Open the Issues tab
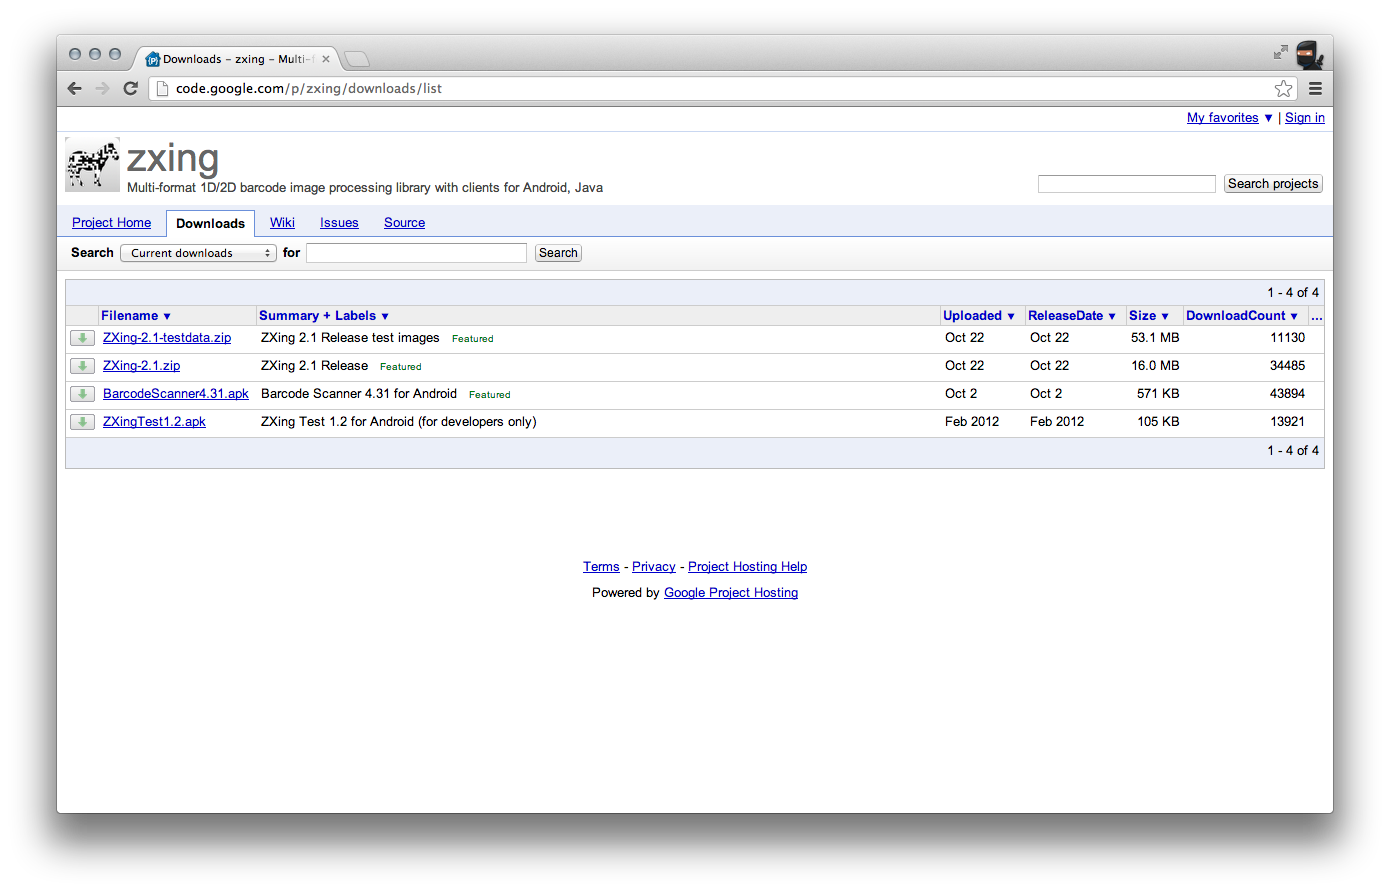Screen dimensions: 1390x892 pos(339,223)
